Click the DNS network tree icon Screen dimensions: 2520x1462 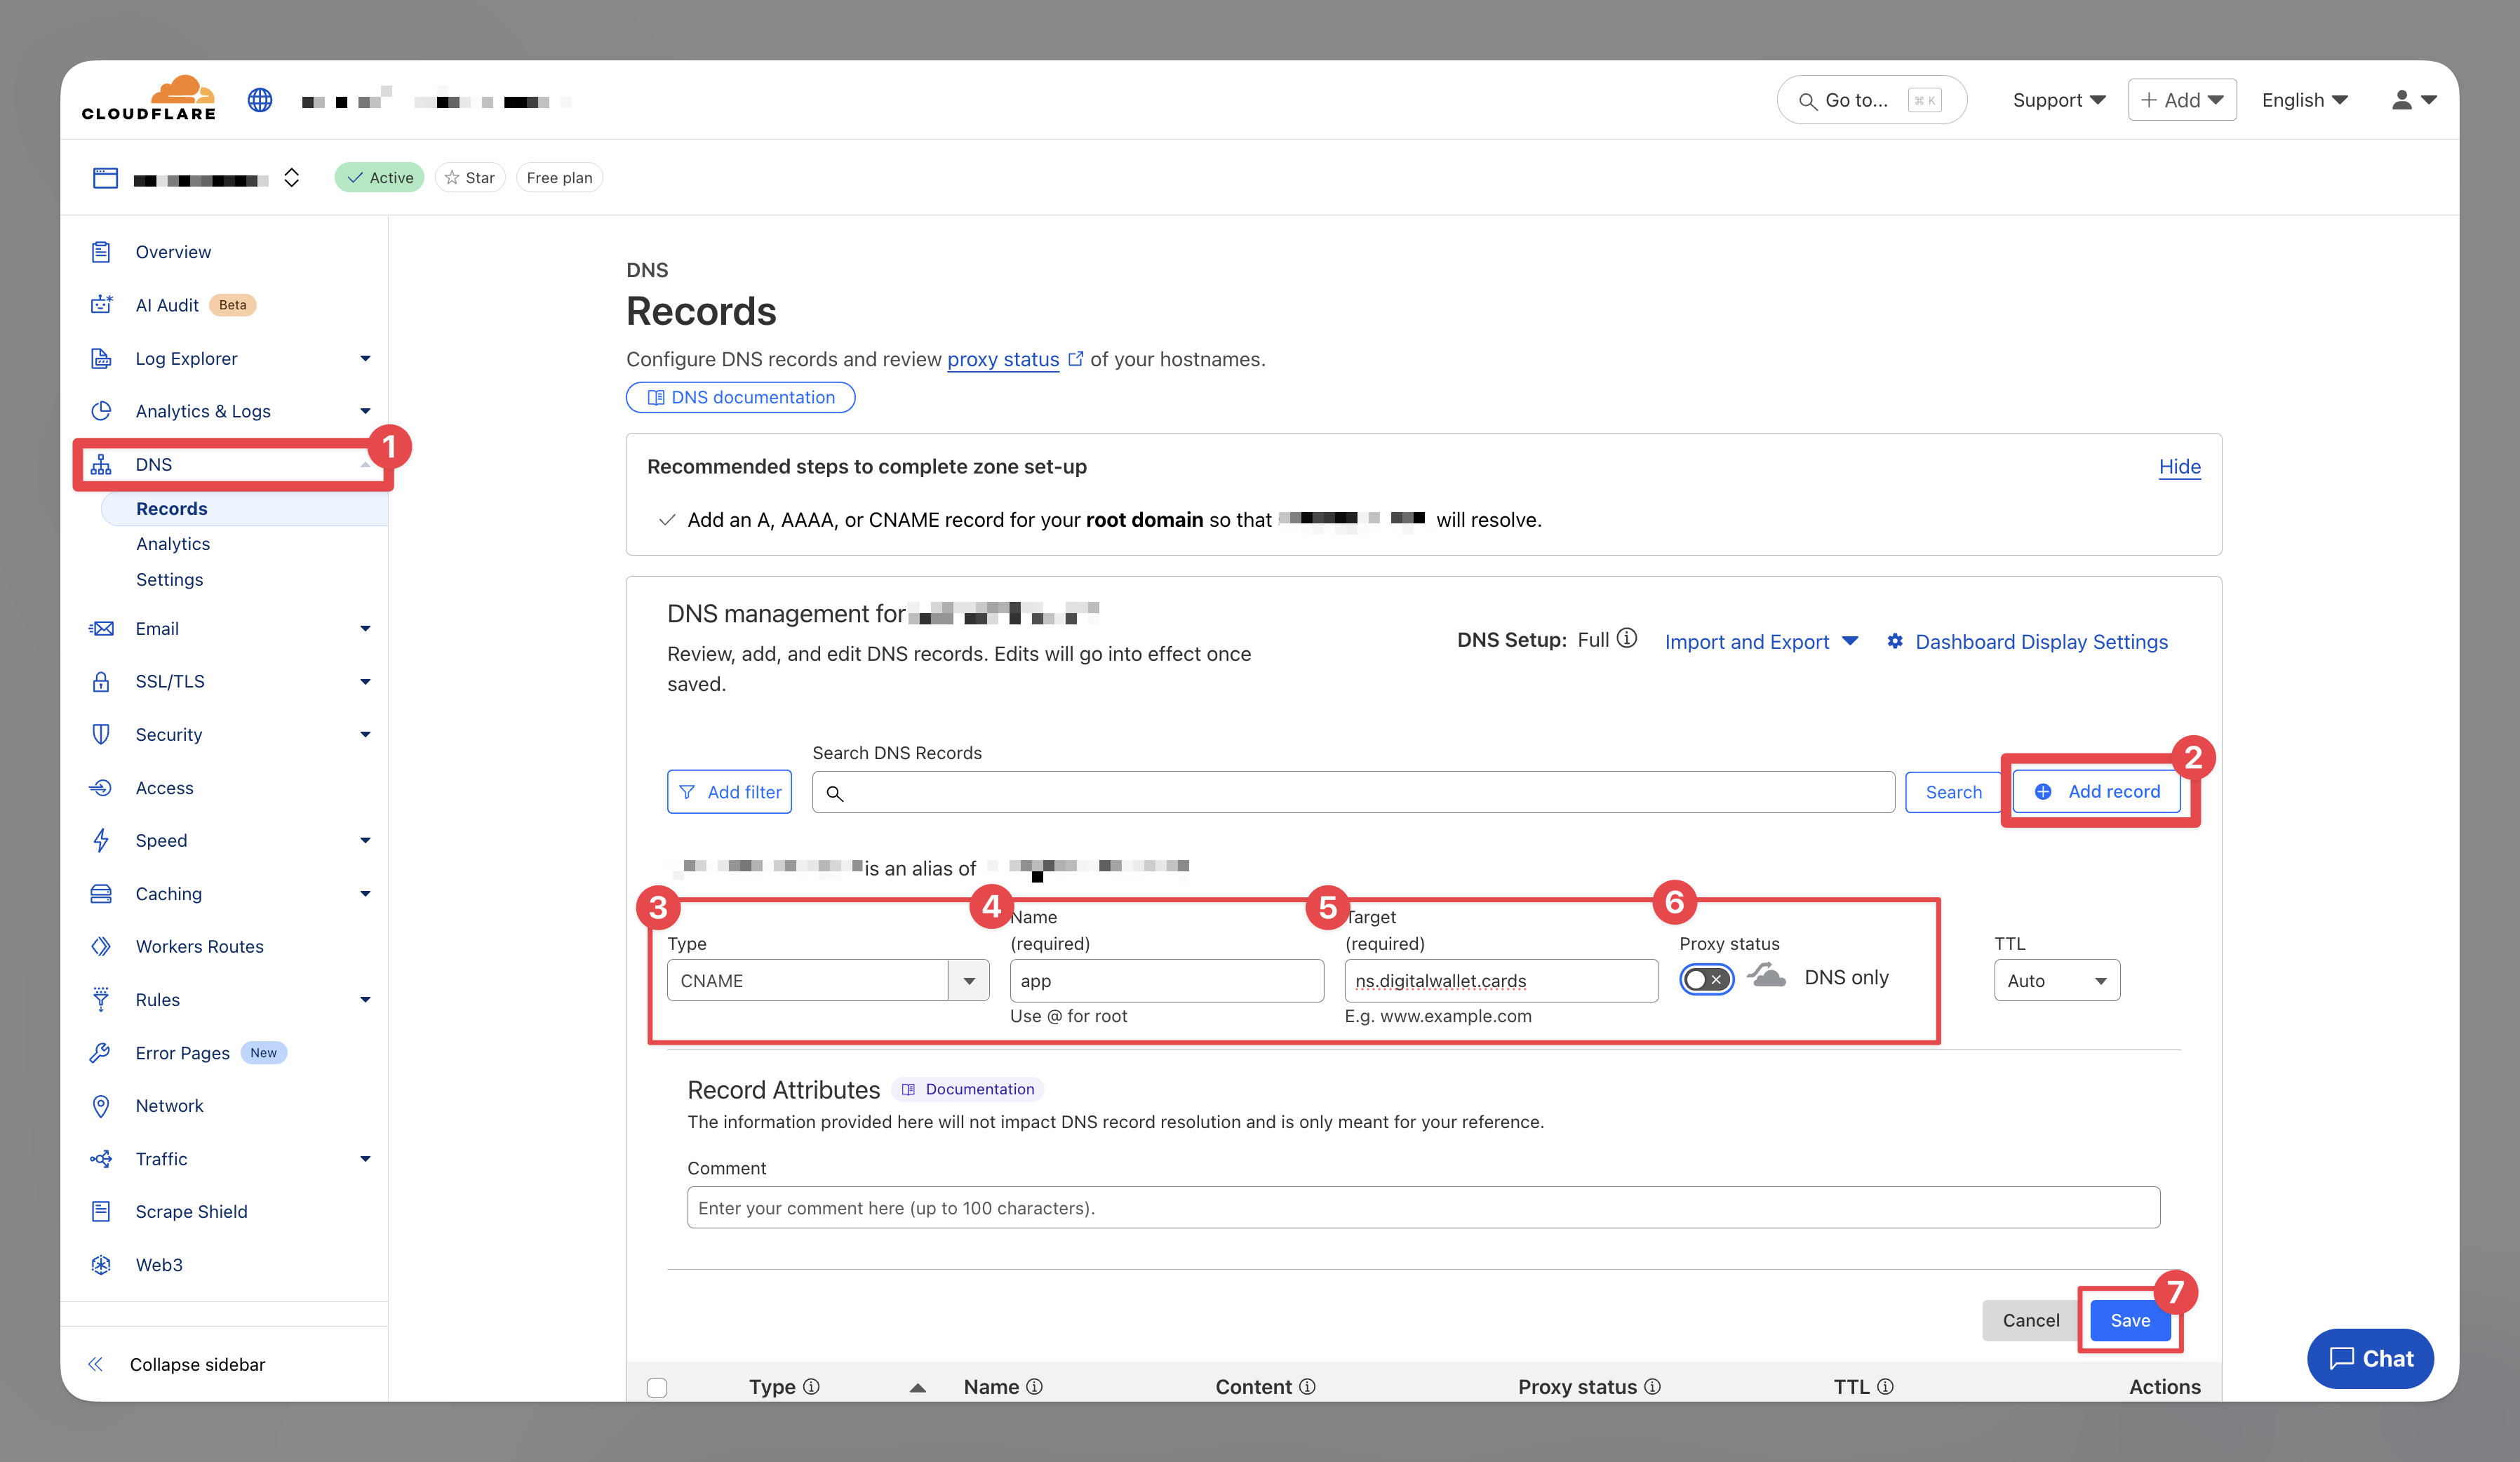[101, 465]
